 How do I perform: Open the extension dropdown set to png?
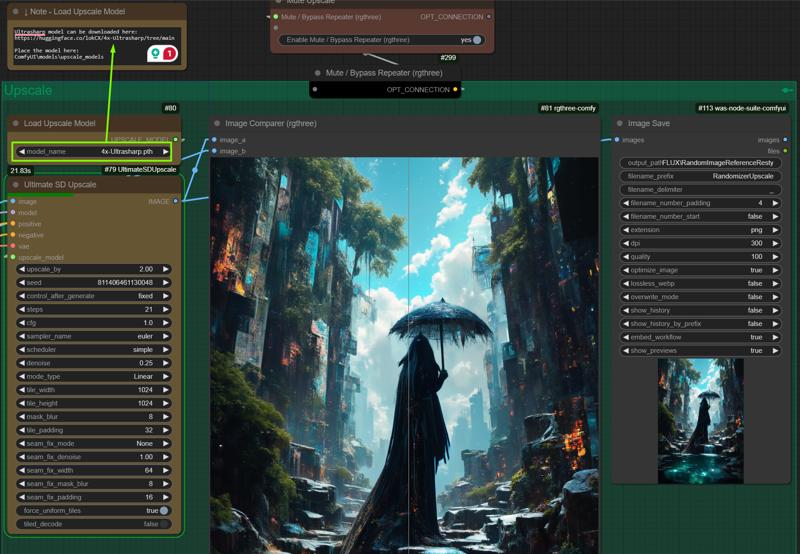click(700, 230)
